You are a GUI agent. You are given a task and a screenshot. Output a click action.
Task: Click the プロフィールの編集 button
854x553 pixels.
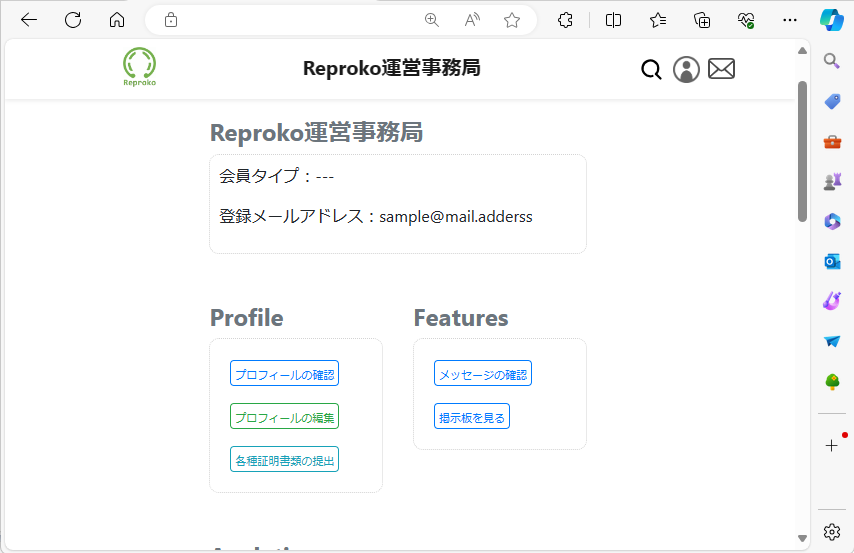(x=284, y=417)
